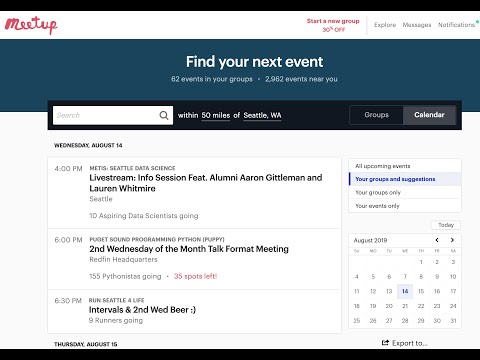Click '2,962 events near you' text
This screenshot has height=360, width=480.
coord(301,79)
